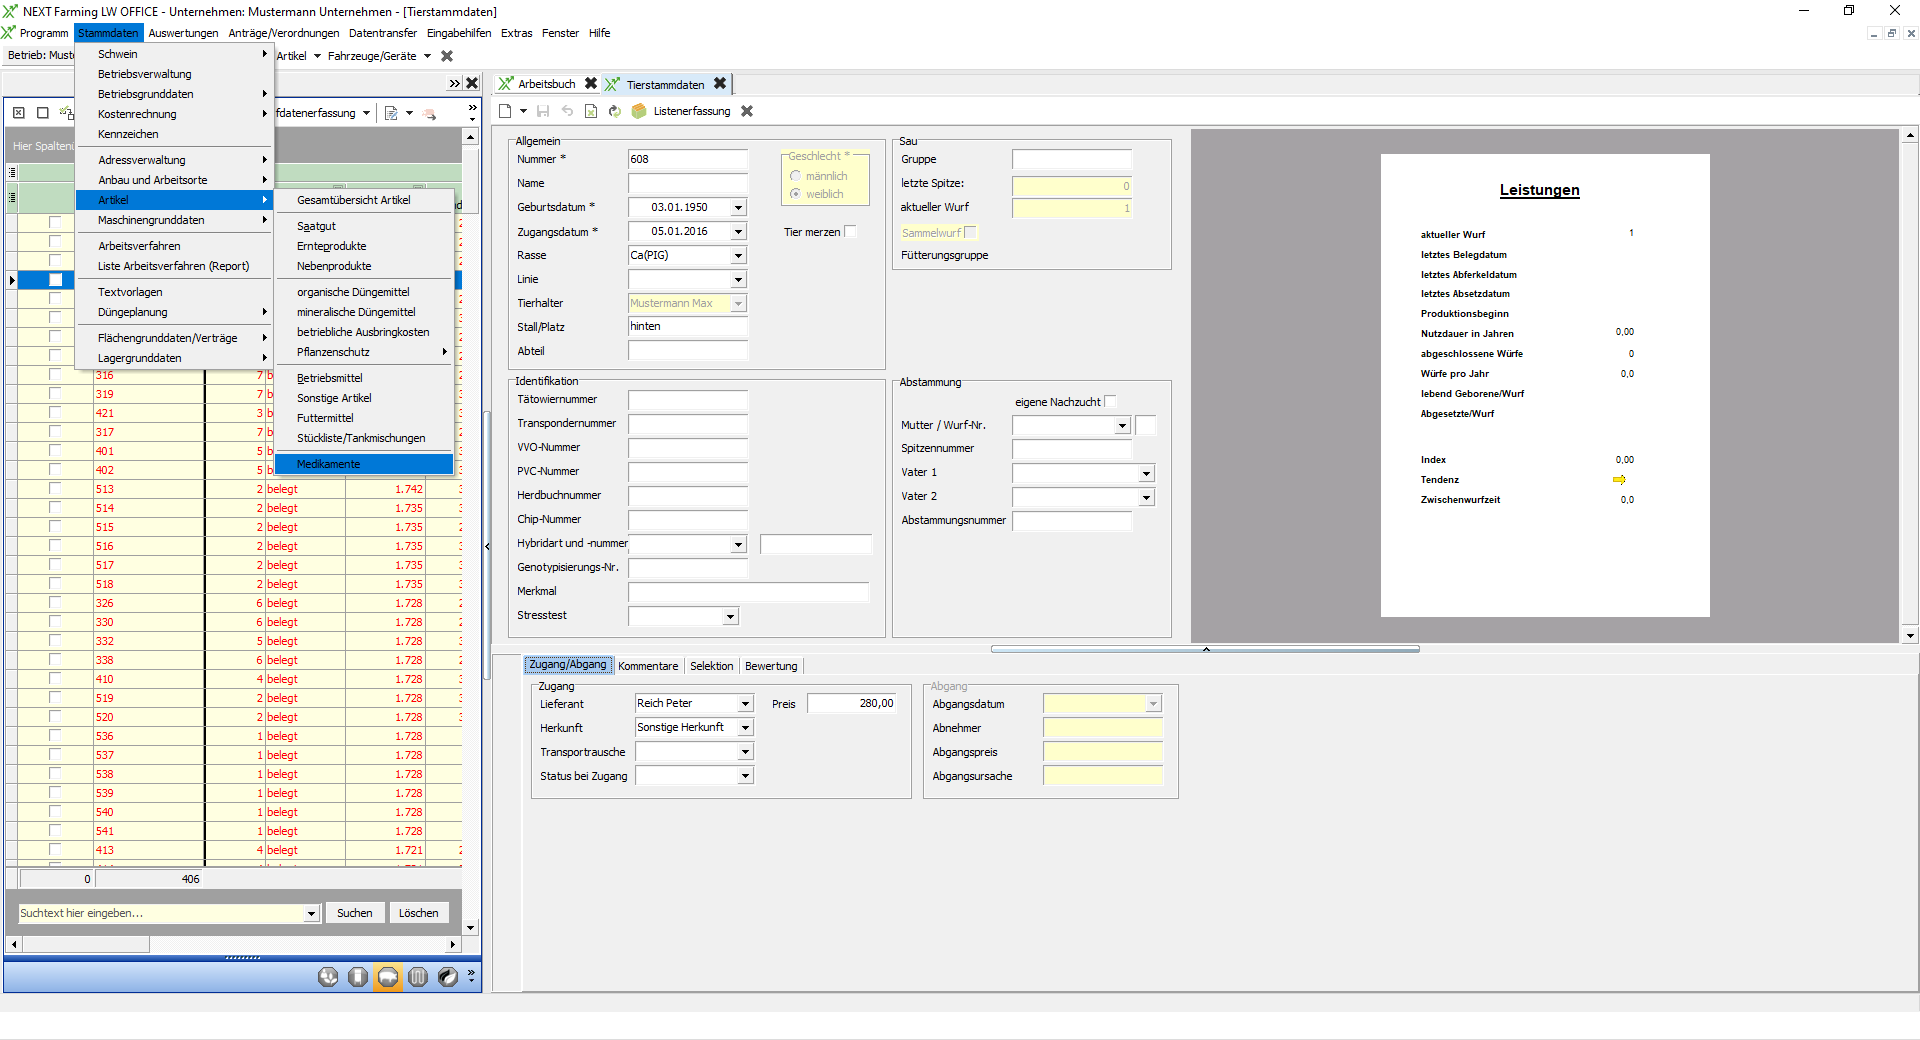Tick the eigene Nachzucht checkbox
Image resolution: width=1920 pixels, height=1040 pixels.
[x=1110, y=402]
